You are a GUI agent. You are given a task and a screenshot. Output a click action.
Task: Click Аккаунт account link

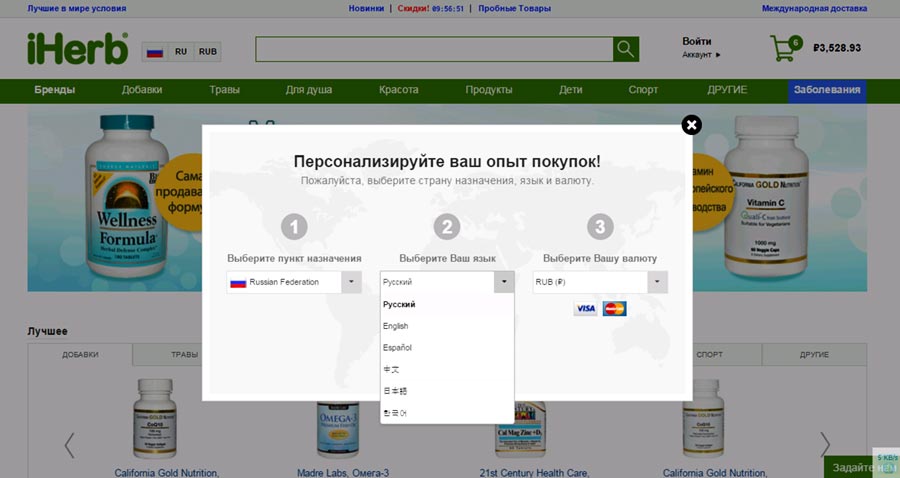pyautogui.click(x=701, y=55)
